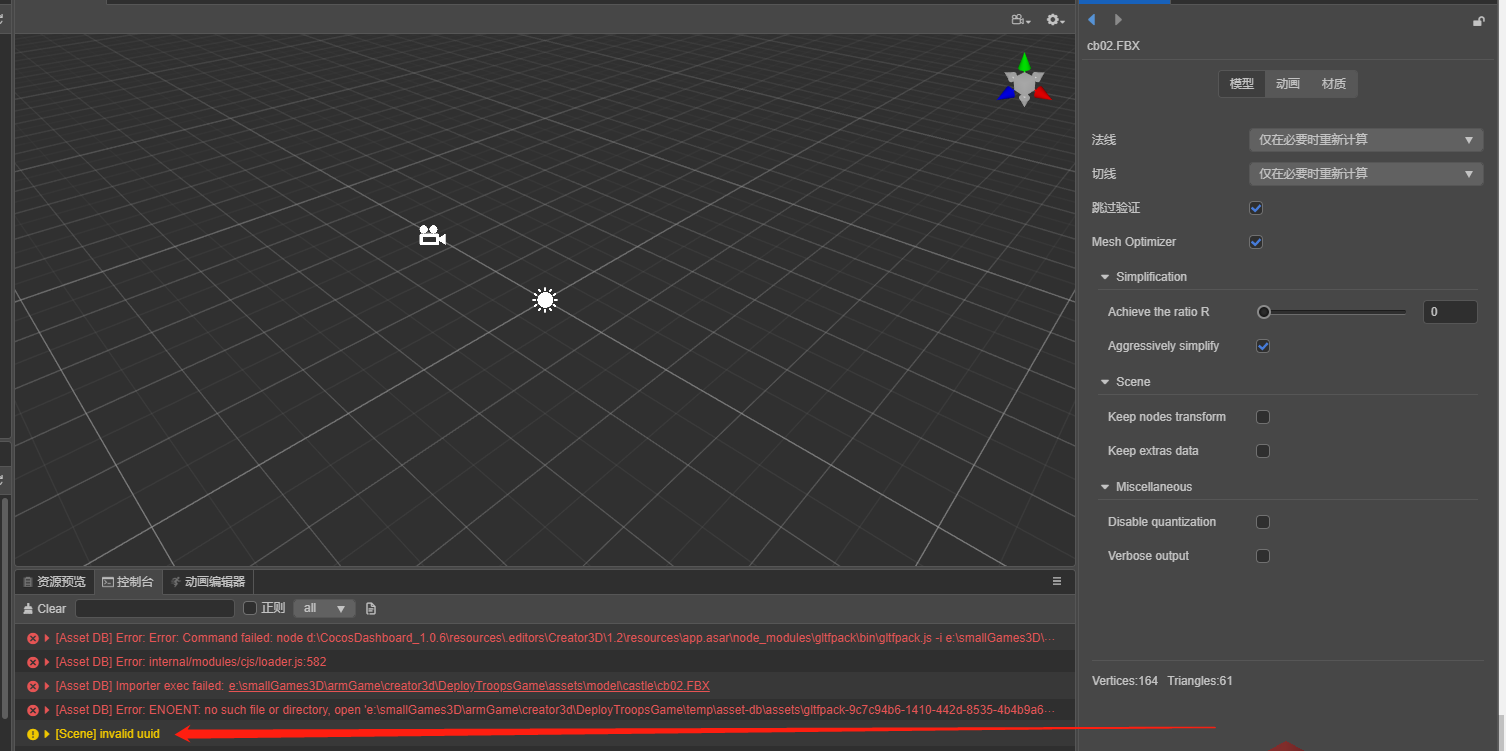Screen dimensions: 1506x751
Task: Select the directional light sun gizmo
Action: point(545,299)
